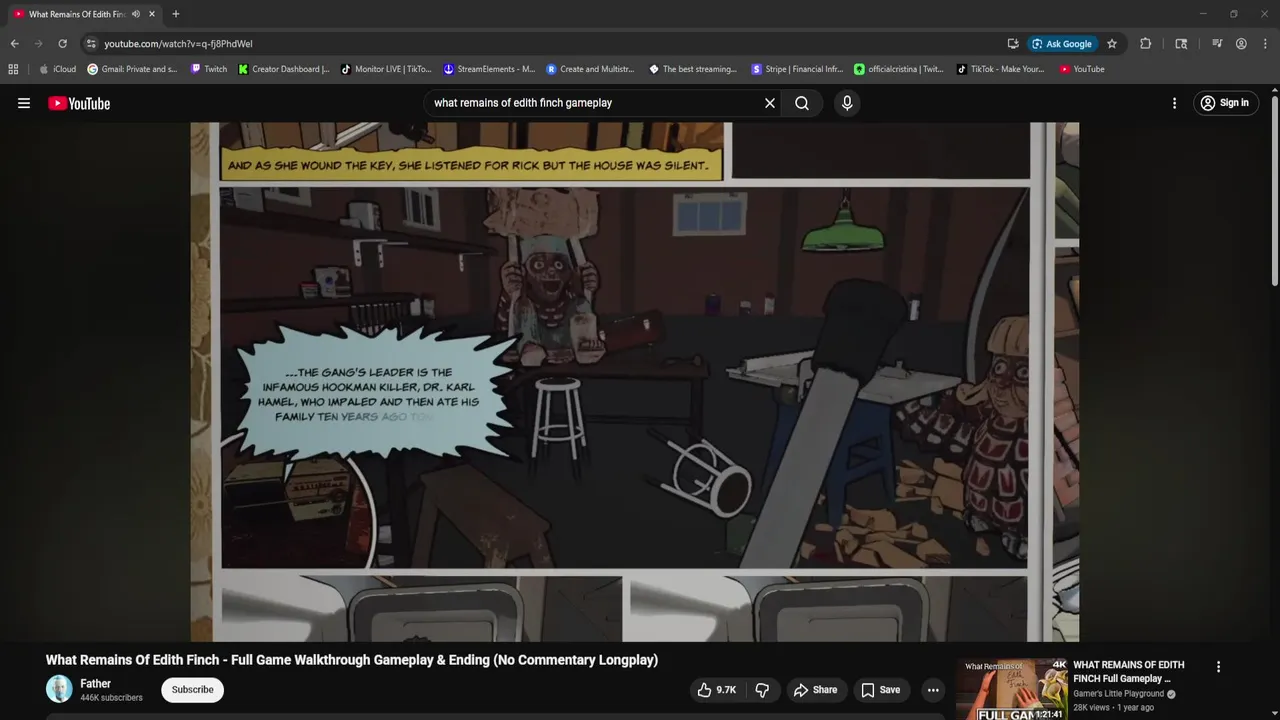The height and width of the screenshot is (720, 1280).
Task: View site information in the address bar
Action: (91, 44)
